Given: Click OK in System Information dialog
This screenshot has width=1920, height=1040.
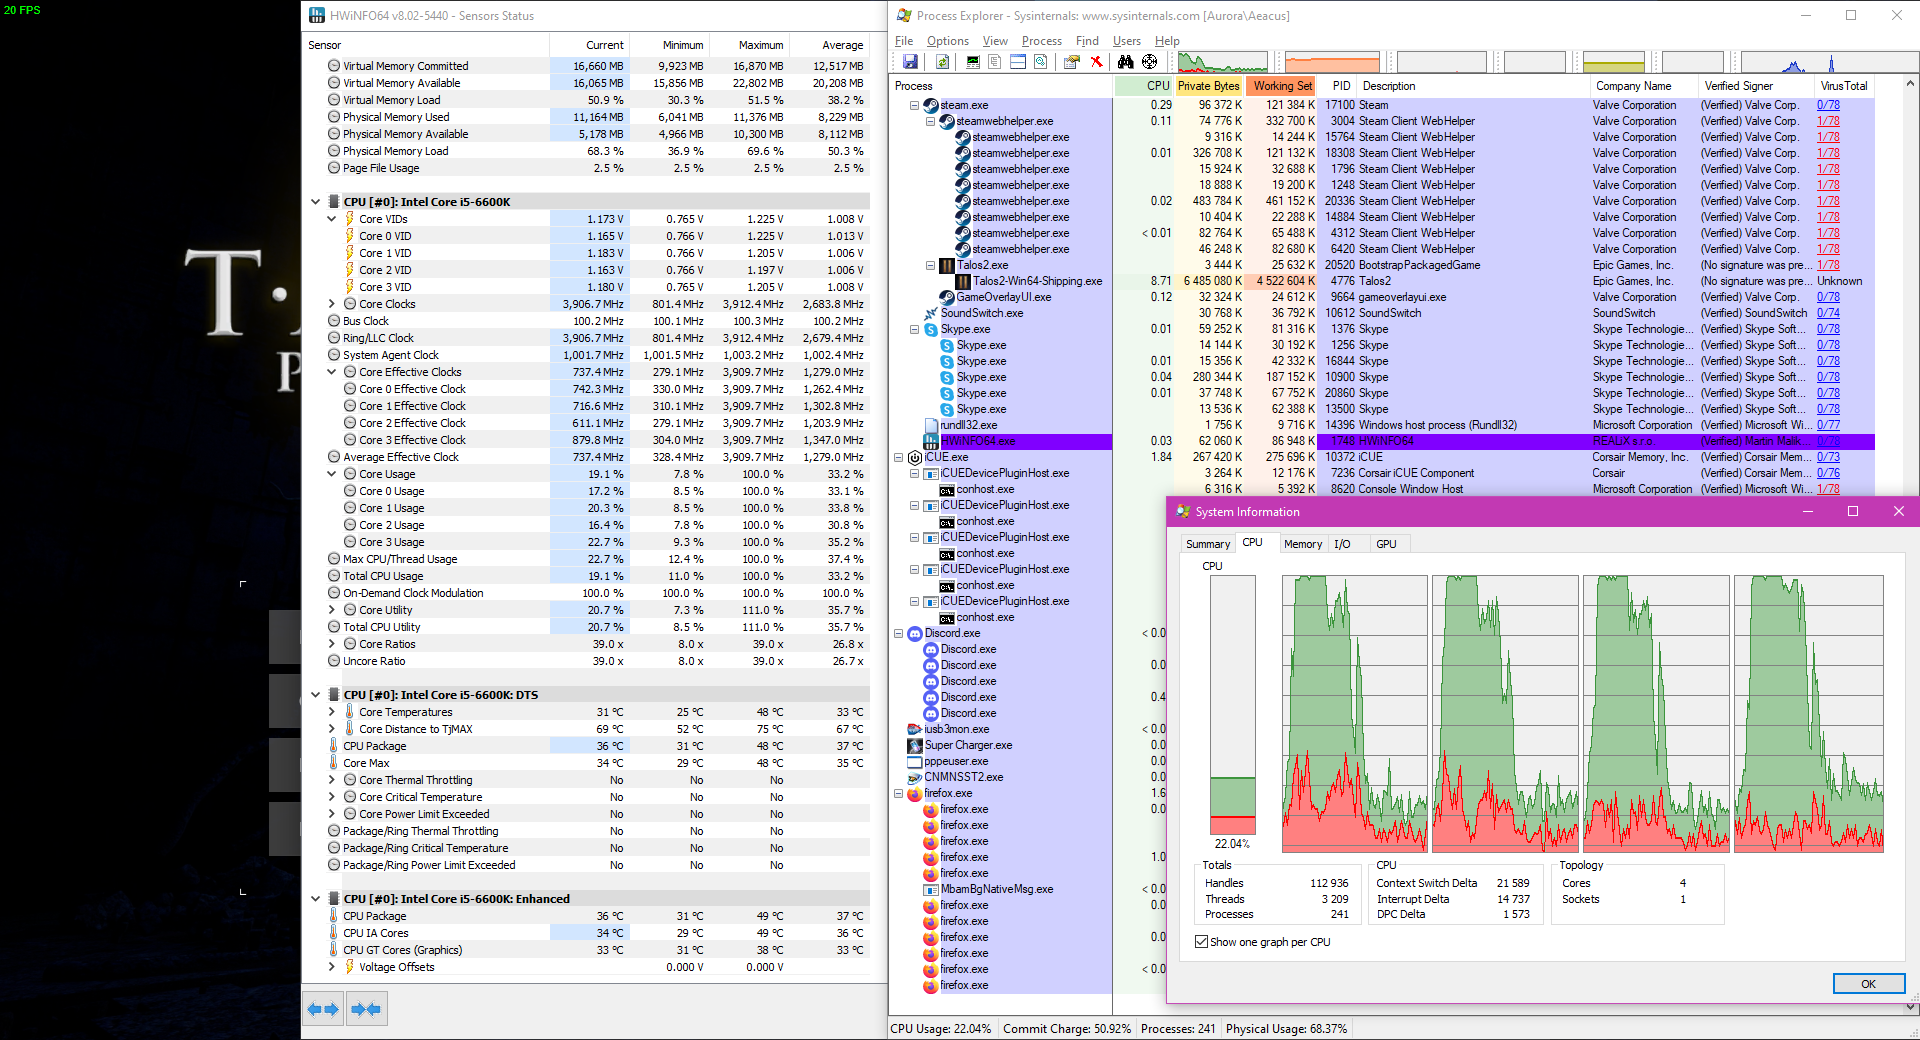Looking at the screenshot, I should pos(1868,984).
